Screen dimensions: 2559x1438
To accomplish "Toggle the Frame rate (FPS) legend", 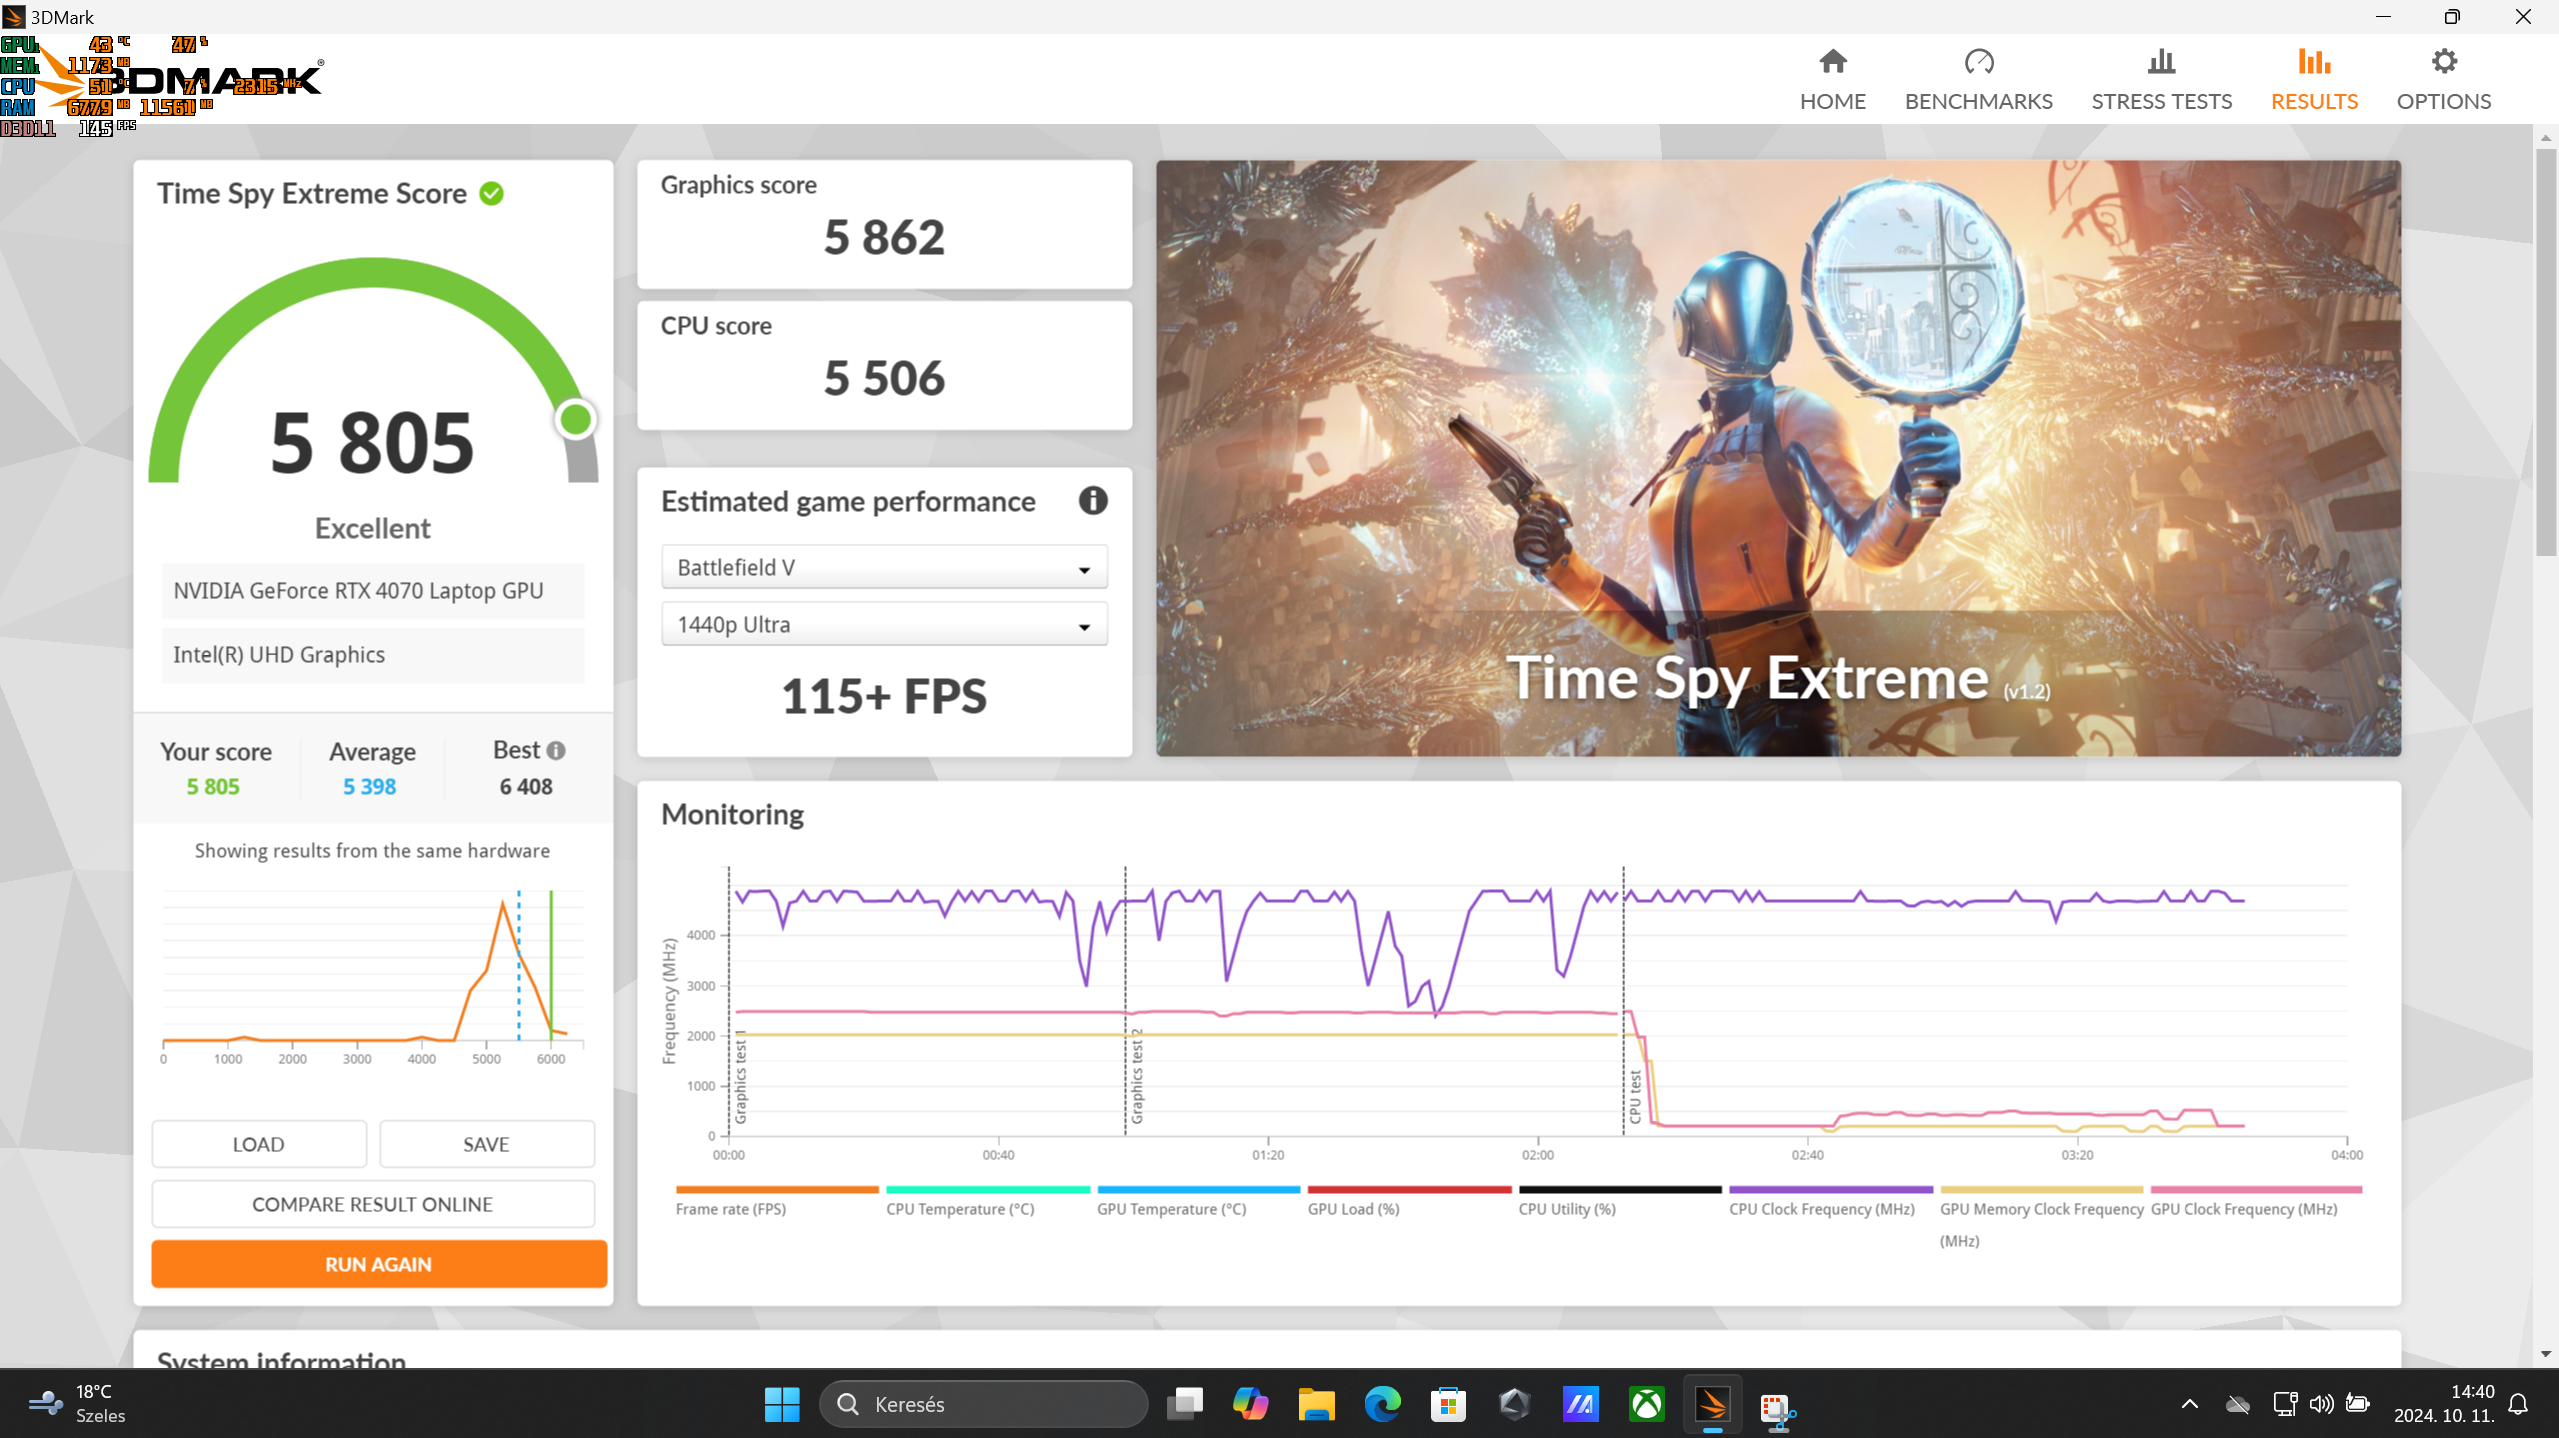I will point(776,1200).
